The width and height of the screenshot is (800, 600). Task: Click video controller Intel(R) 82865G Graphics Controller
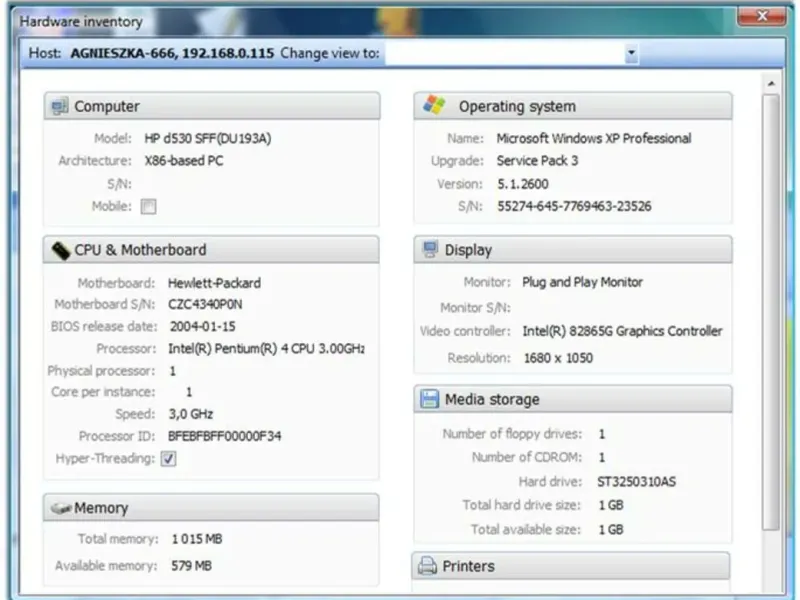click(x=622, y=331)
